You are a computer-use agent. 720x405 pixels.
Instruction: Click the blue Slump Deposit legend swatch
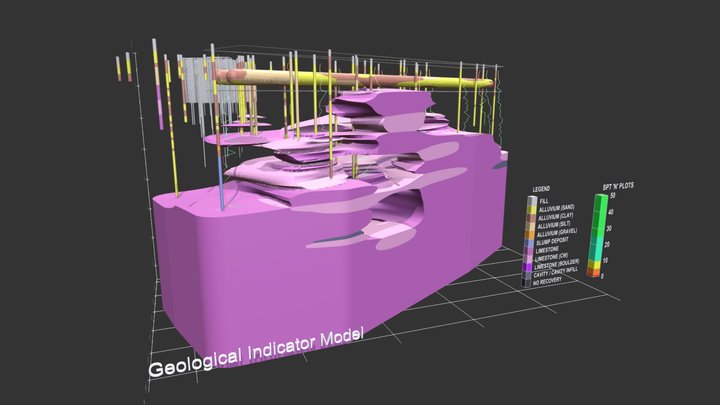tap(529, 243)
